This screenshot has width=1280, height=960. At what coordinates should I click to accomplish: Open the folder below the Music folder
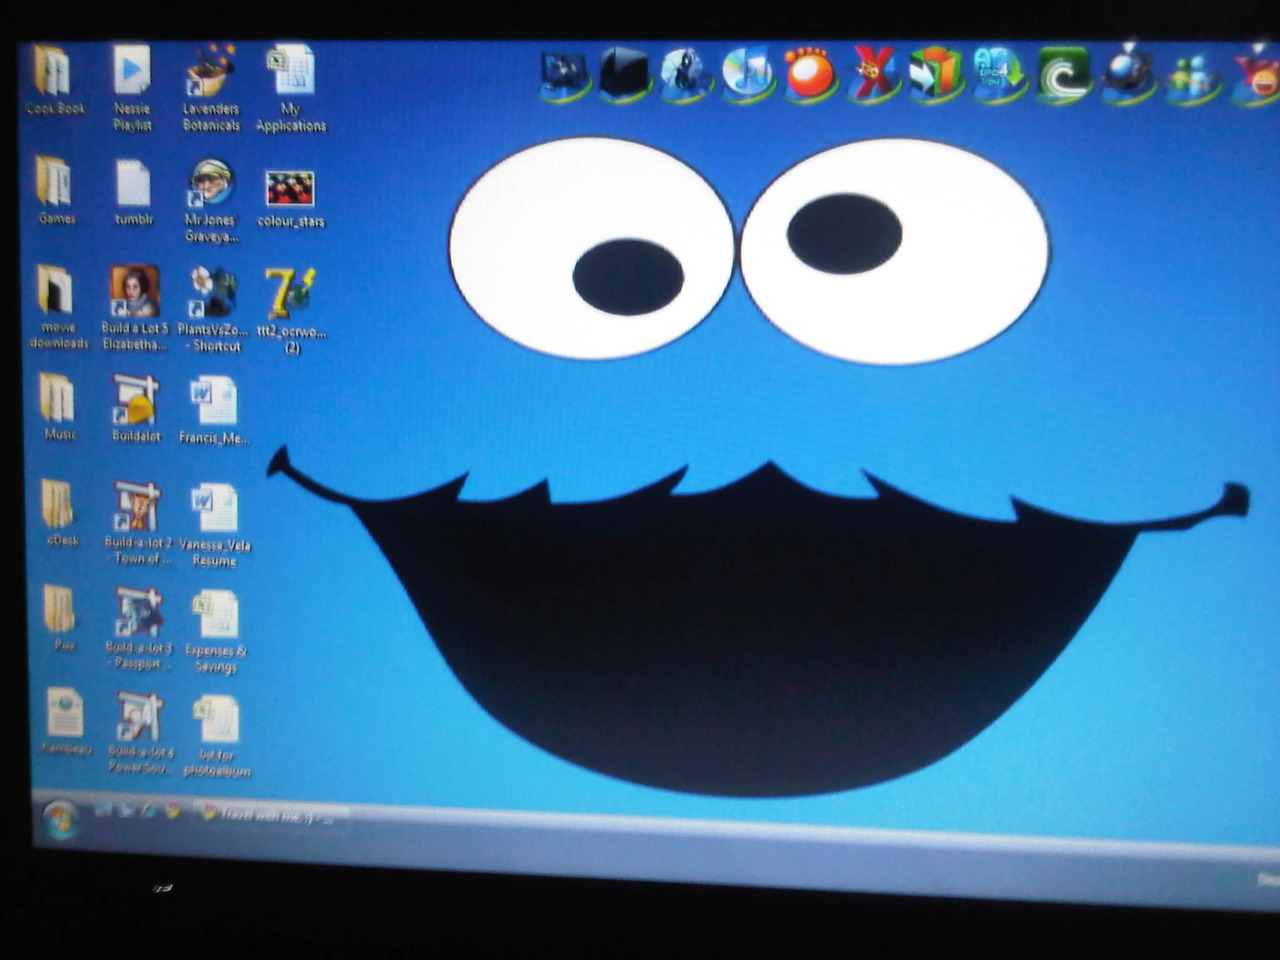(60, 512)
